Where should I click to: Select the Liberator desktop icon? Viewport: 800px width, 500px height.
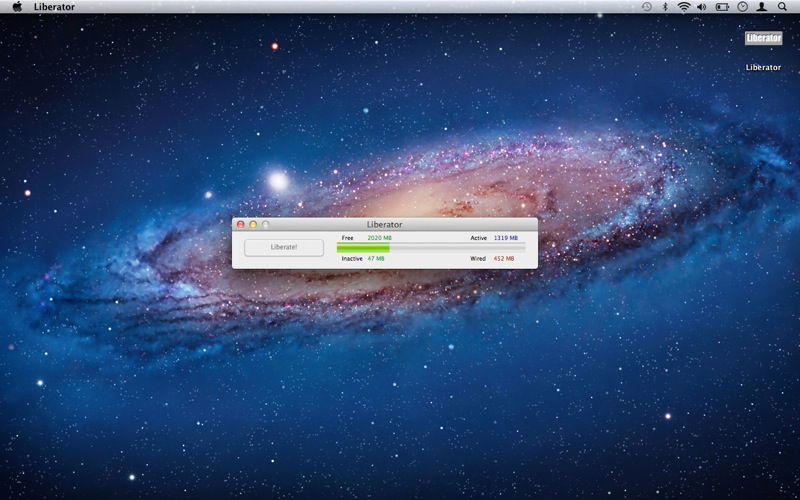pos(763,38)
